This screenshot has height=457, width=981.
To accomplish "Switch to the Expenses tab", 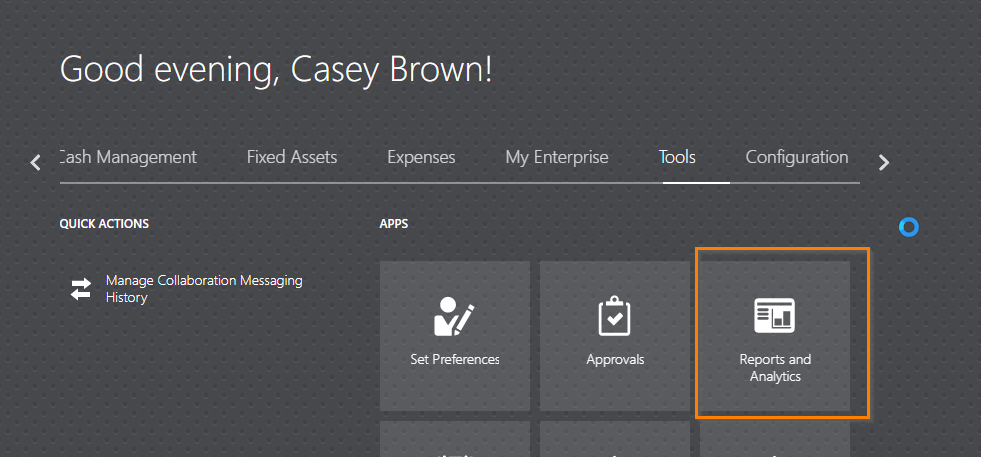I will click(421, 157).
